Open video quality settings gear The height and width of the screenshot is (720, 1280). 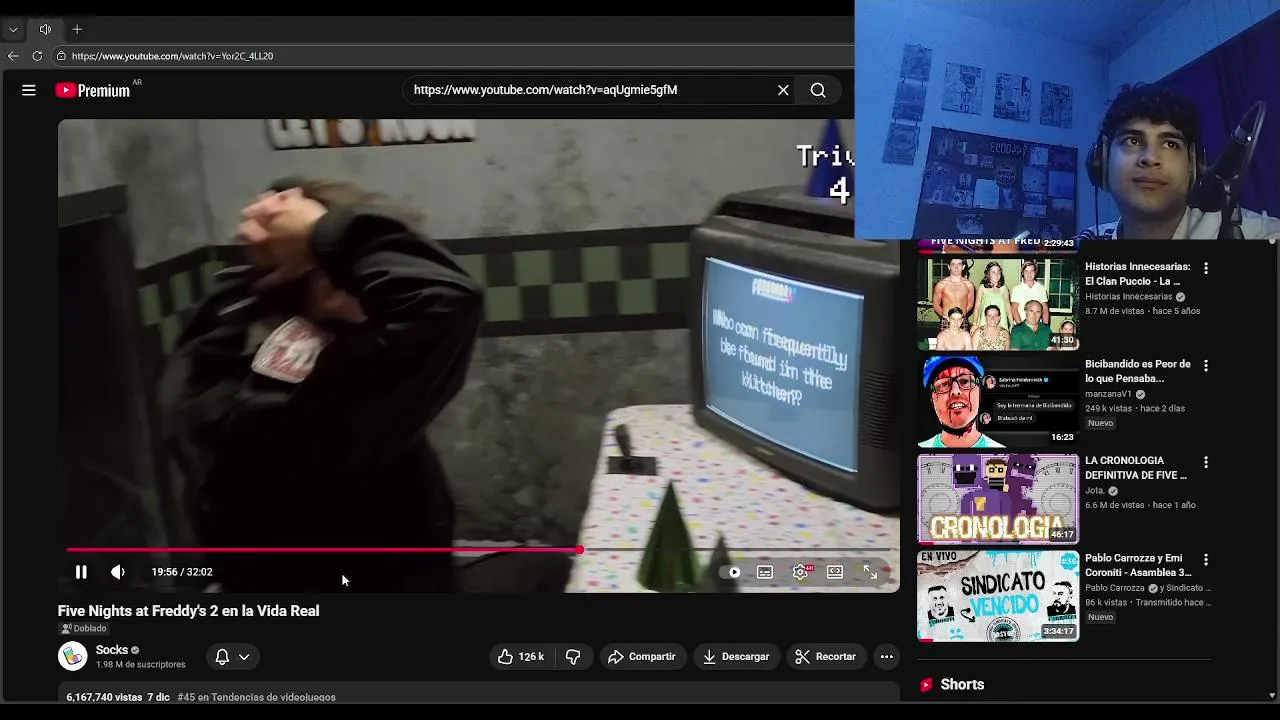point(800,572)
